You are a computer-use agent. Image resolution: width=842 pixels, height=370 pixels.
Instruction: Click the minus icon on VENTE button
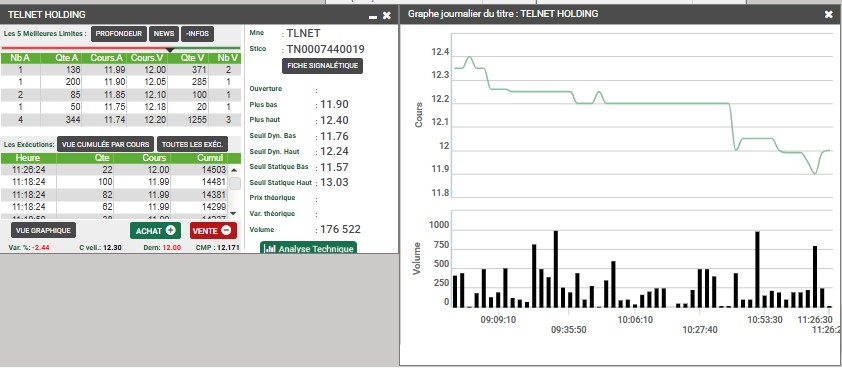click(x=226, y=230)
